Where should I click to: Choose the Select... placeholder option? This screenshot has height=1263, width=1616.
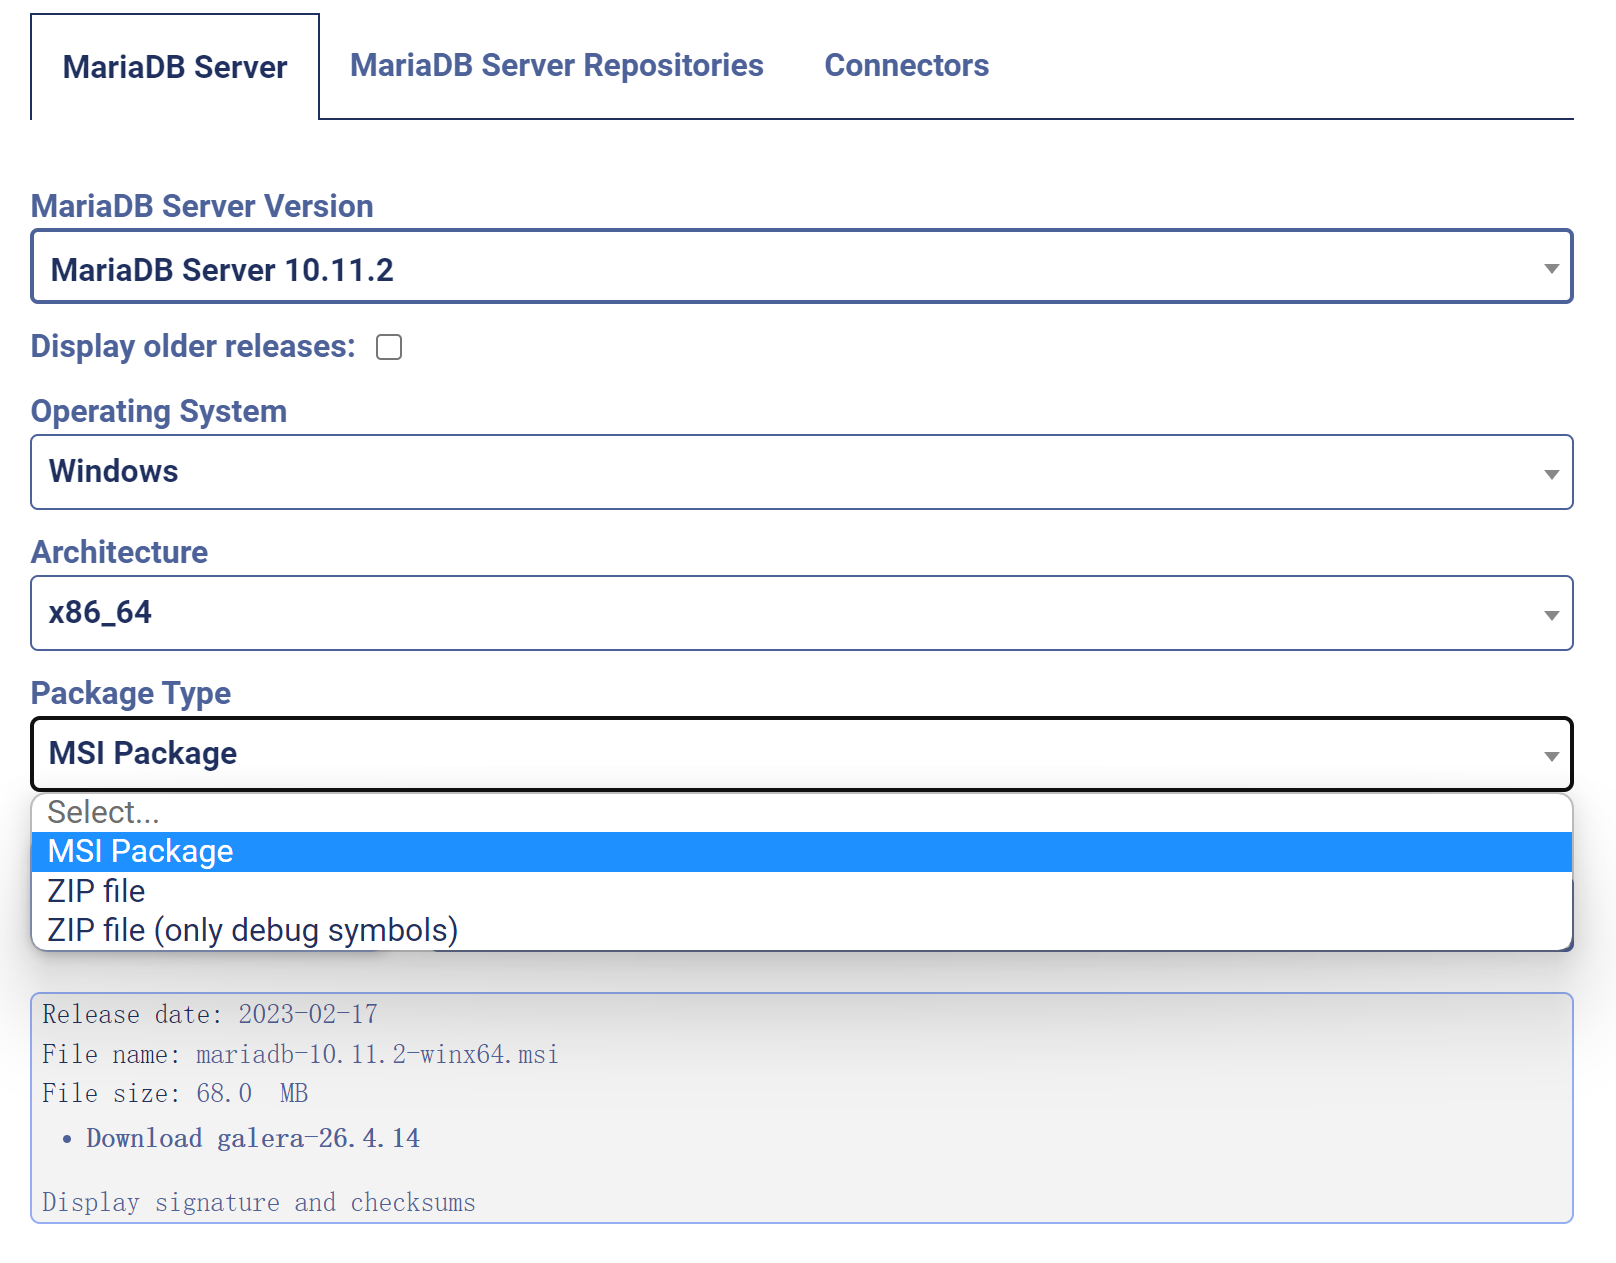pos(801,812)
